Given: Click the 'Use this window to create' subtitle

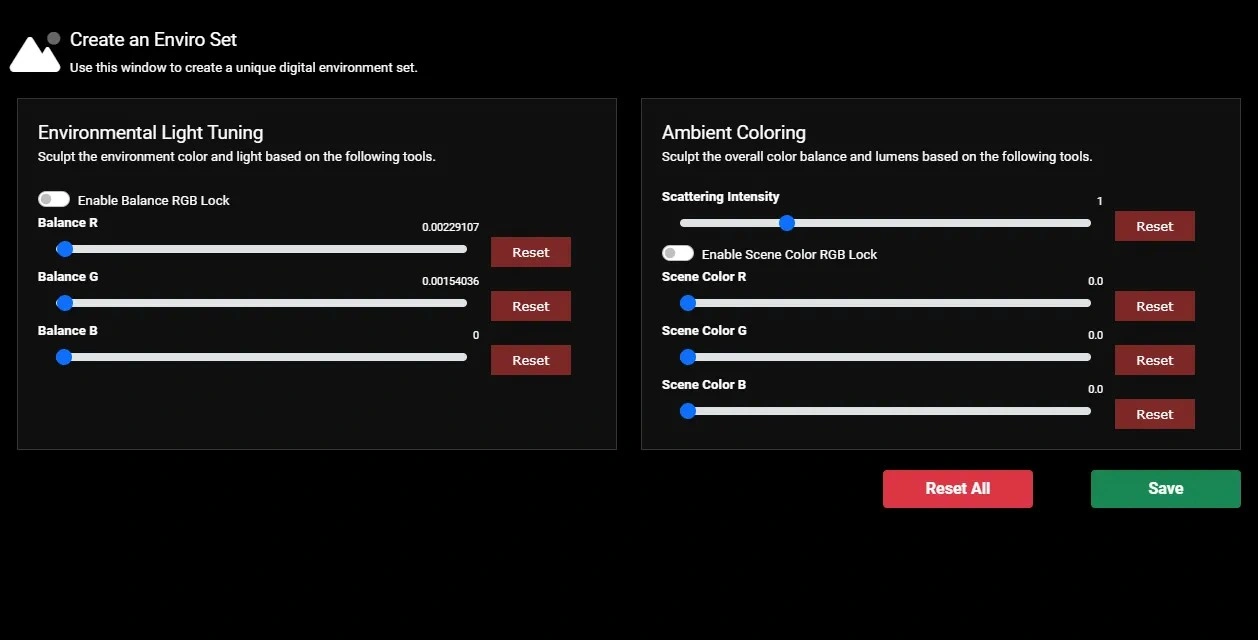Looking at the screenshot, I should (x=244, y=68).
